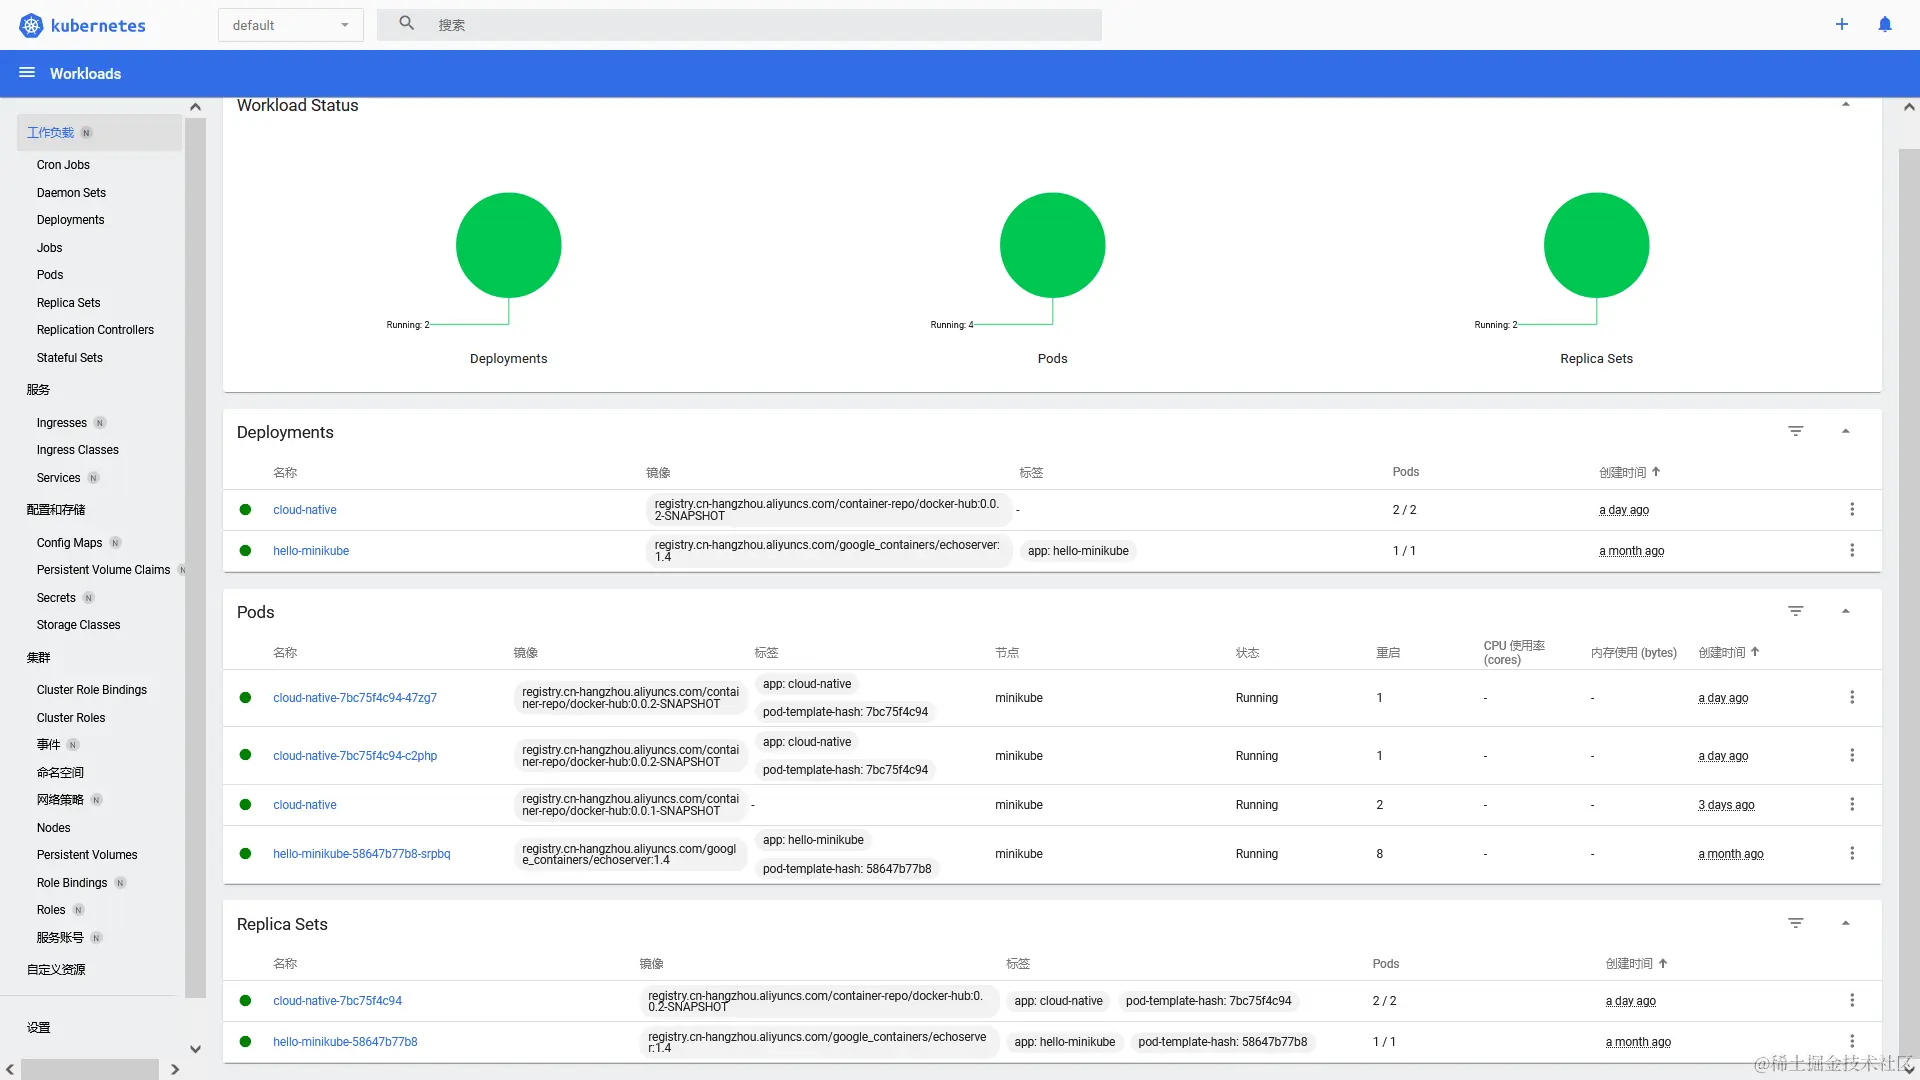Click status icon of replica set cloud-native-7bc75f4c94
Image resolution: width=1920 pixels, height=1080 pixels.
(245, 1001)
